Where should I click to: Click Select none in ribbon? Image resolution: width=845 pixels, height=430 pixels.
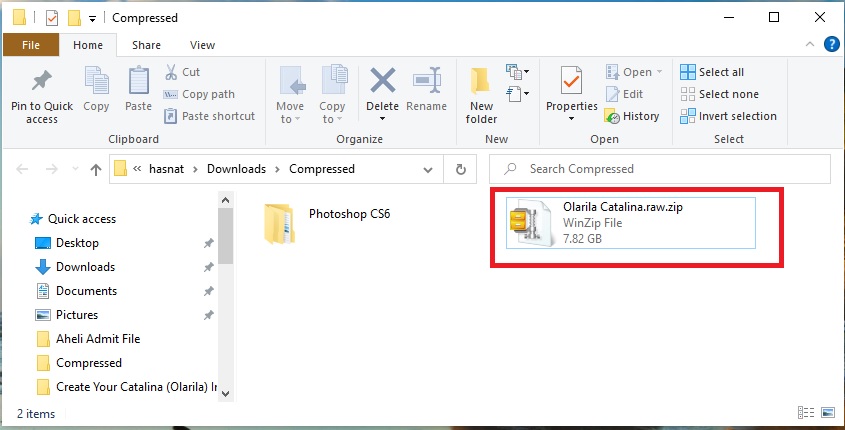point(719,94)
